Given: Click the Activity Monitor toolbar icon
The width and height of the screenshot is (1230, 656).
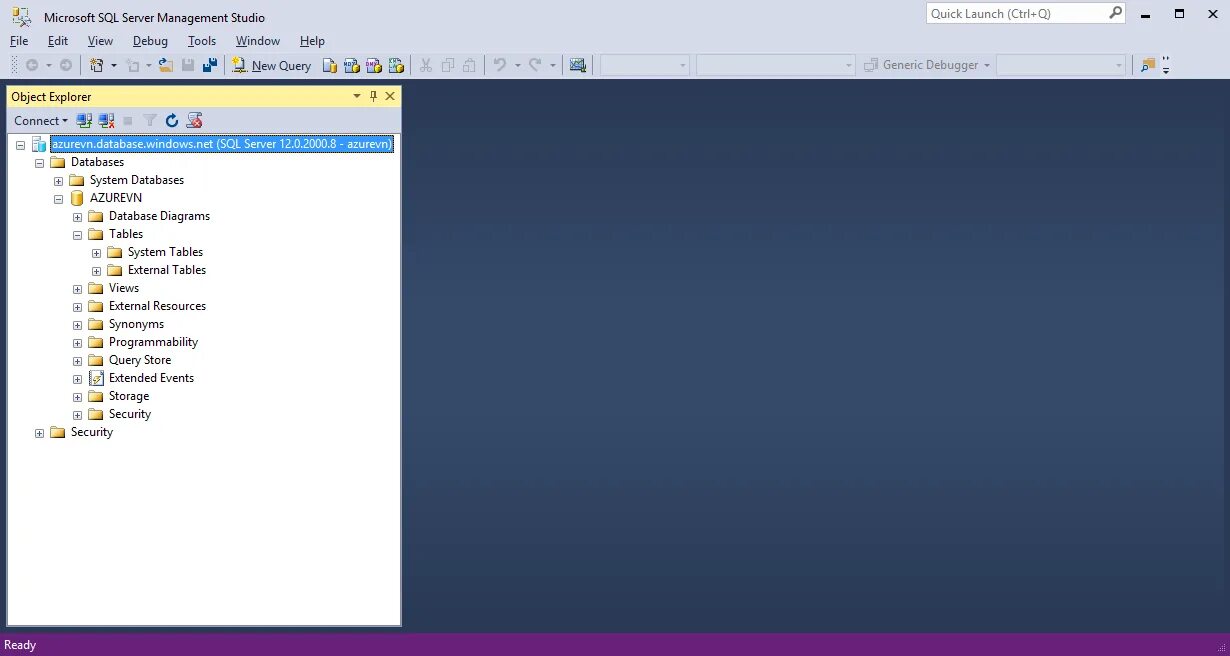Looking at the screenshot, I should 577,65.
